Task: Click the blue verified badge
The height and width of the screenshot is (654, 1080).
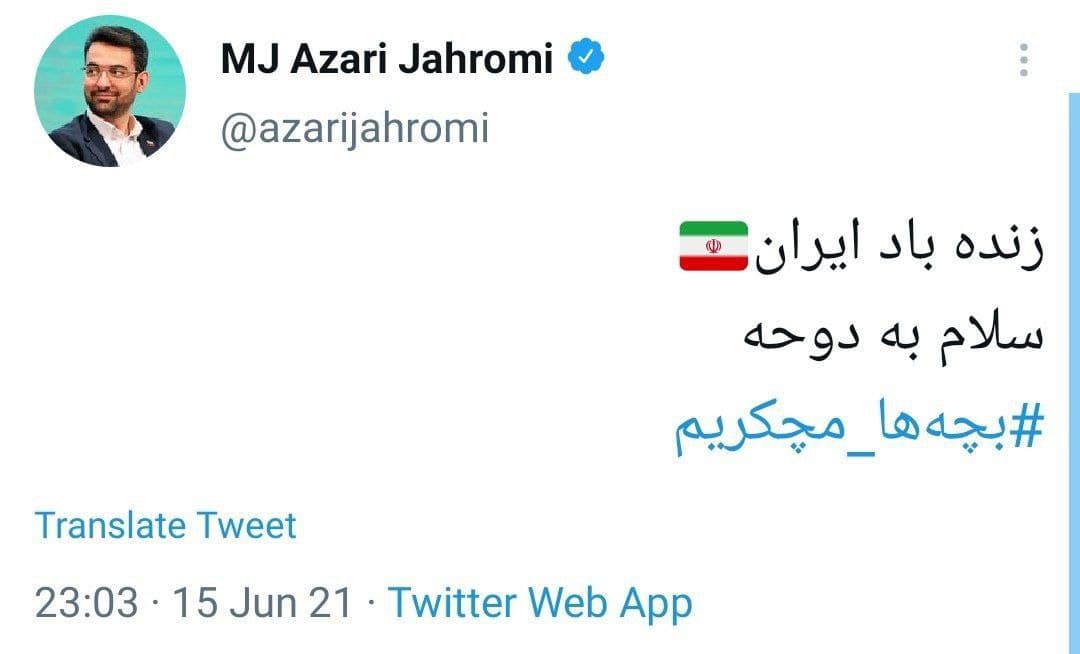Action: coord(585,60)
